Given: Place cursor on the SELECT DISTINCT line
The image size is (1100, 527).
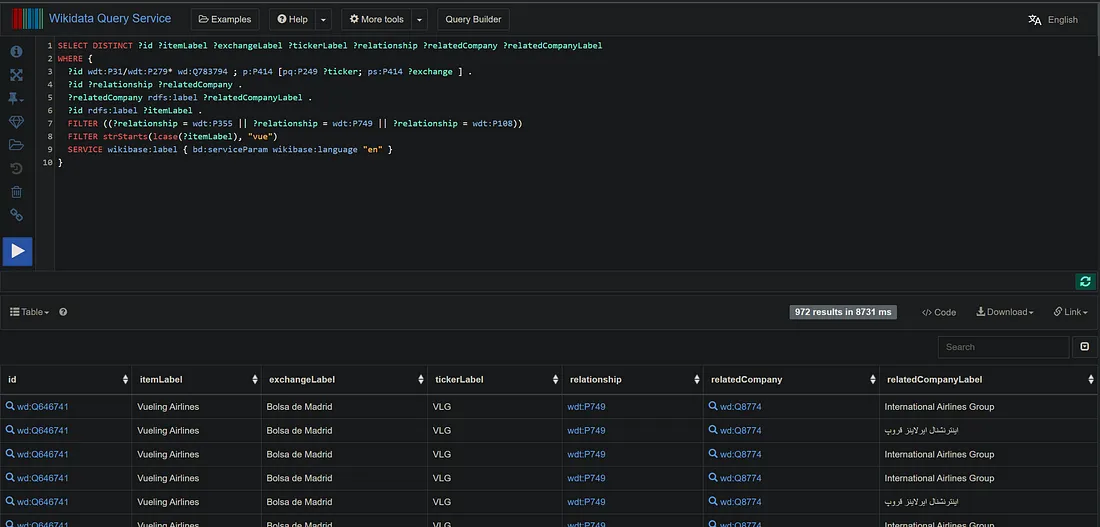Looking at the screenshot, I should click(x=330, y=46).
